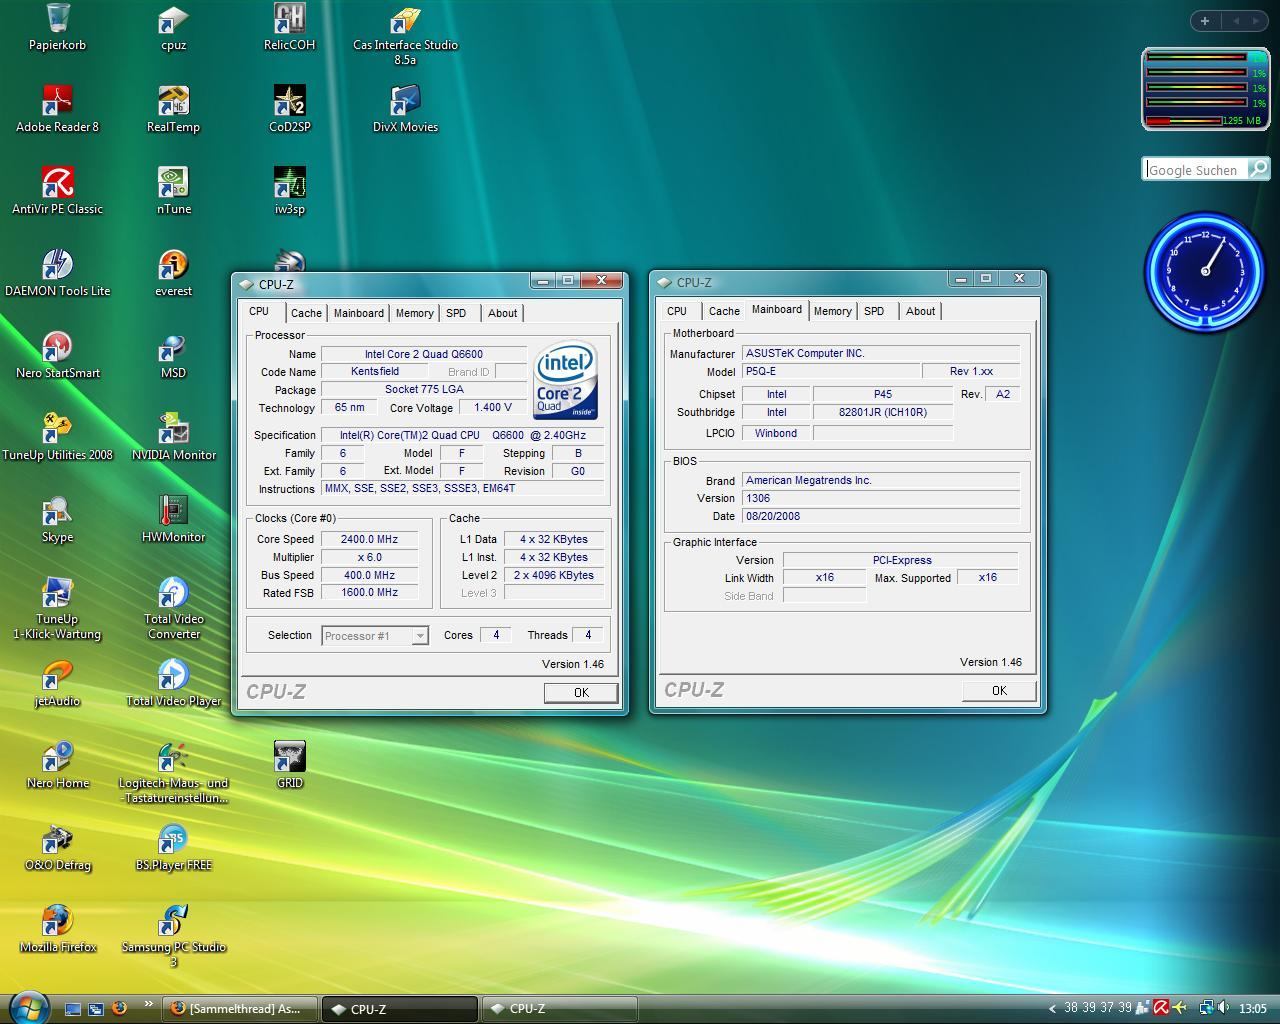The width and height of the screenshot is (1280, 1024).
Task: Open the Papierkorb recycle bin icon
Action: coord(57,27)
